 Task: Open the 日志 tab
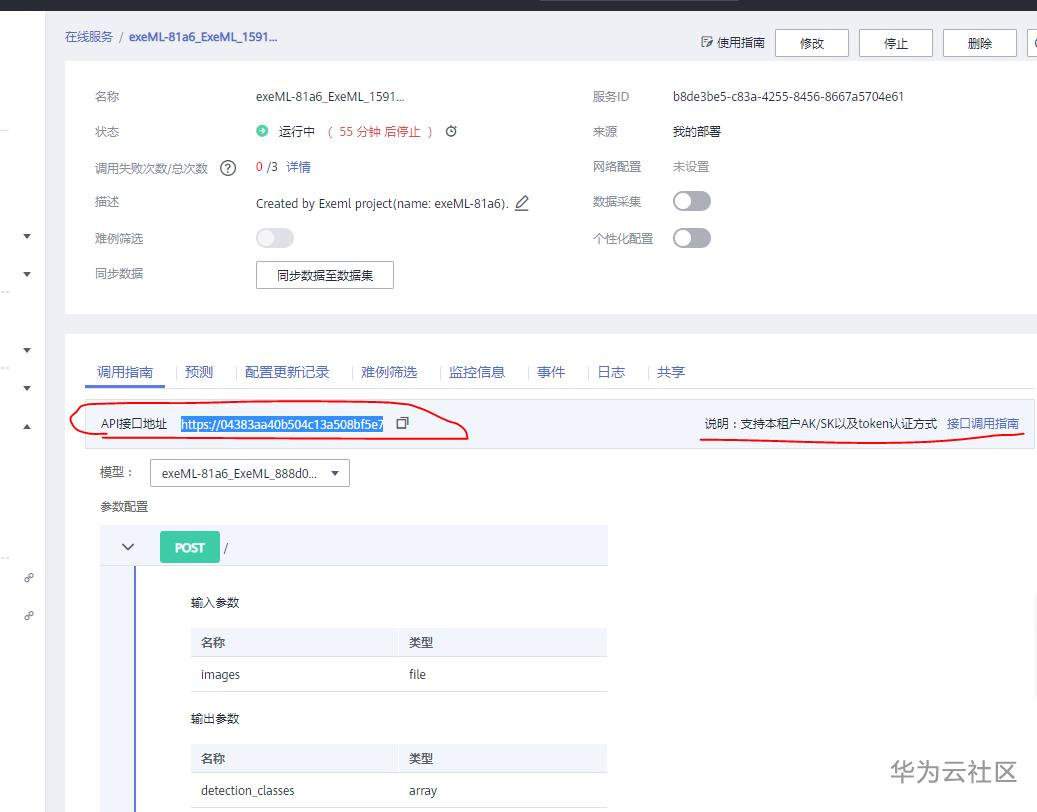(611, 372)
